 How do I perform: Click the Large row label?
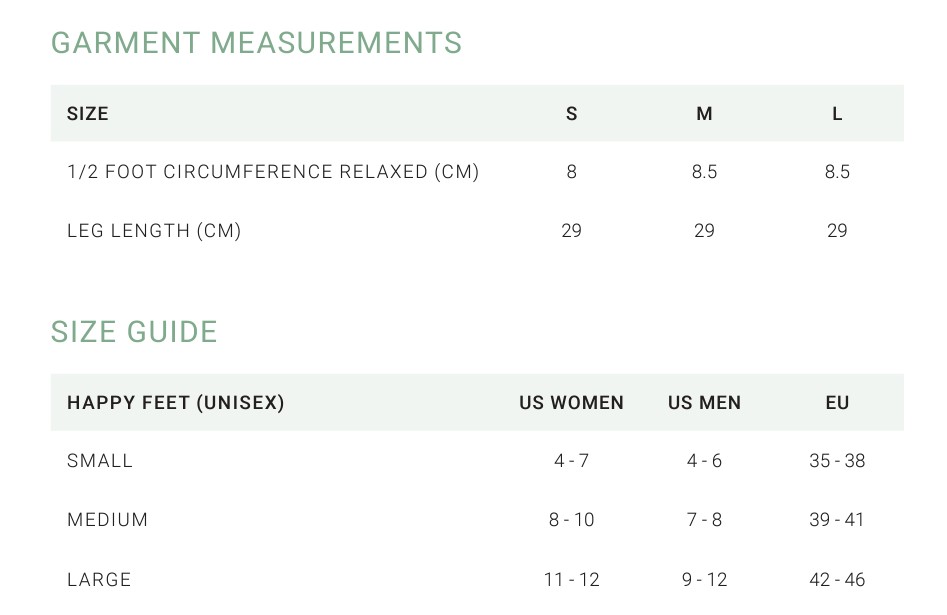click(x=99, y=579)
